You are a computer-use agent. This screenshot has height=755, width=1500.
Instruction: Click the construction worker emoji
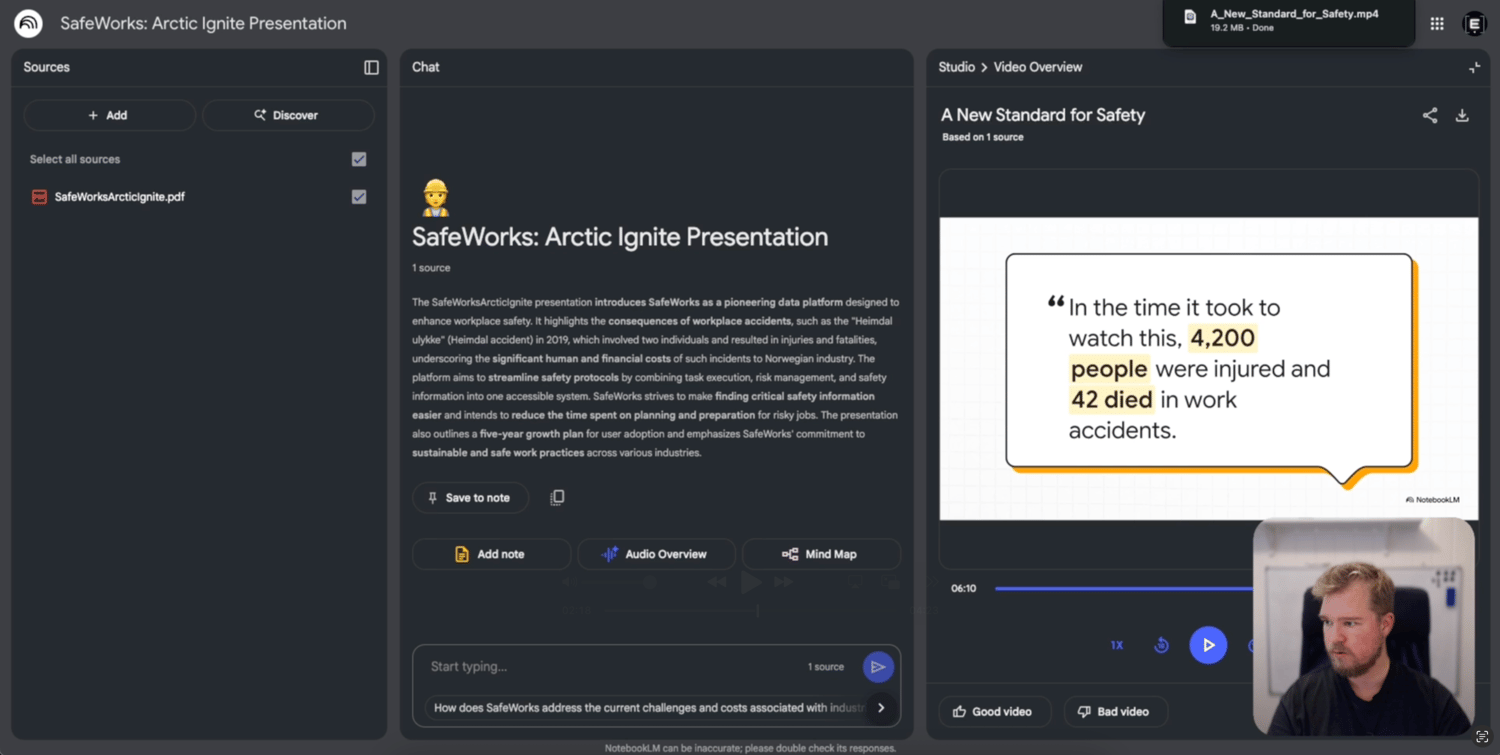pos(435,198)
